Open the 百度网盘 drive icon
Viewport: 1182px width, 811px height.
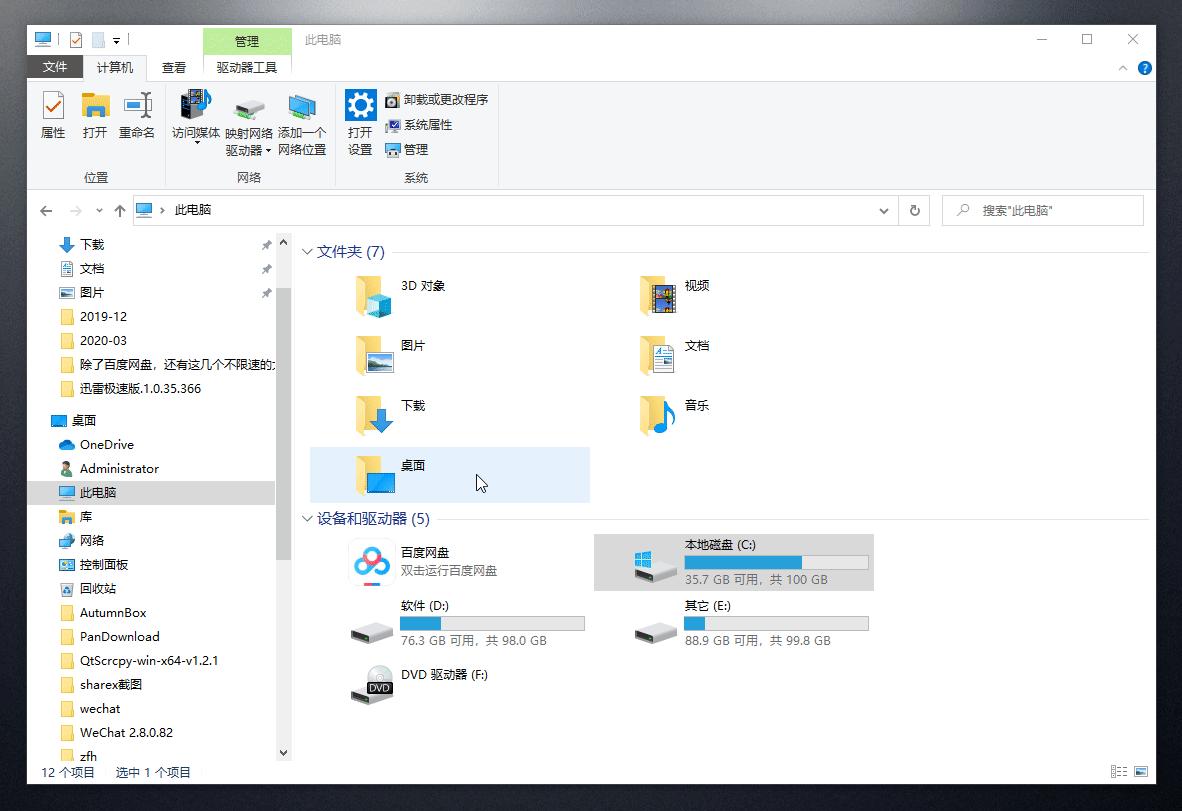tap(371, 562)
